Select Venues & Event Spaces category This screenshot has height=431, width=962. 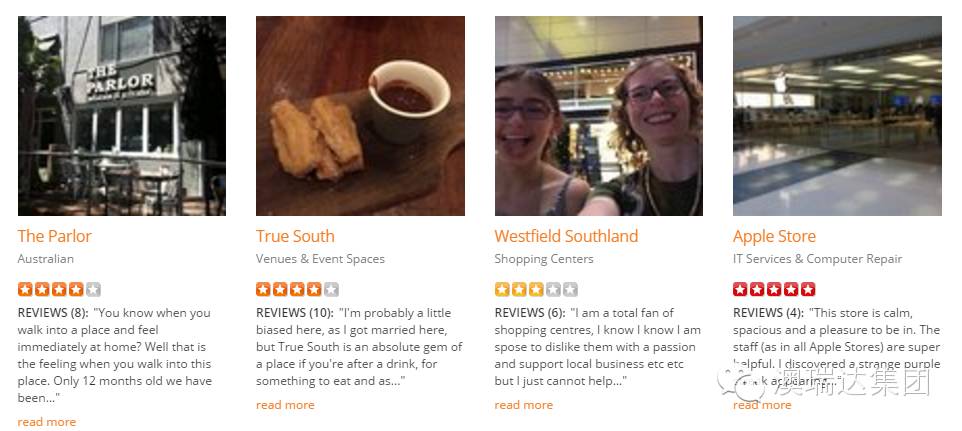point(320,259)
